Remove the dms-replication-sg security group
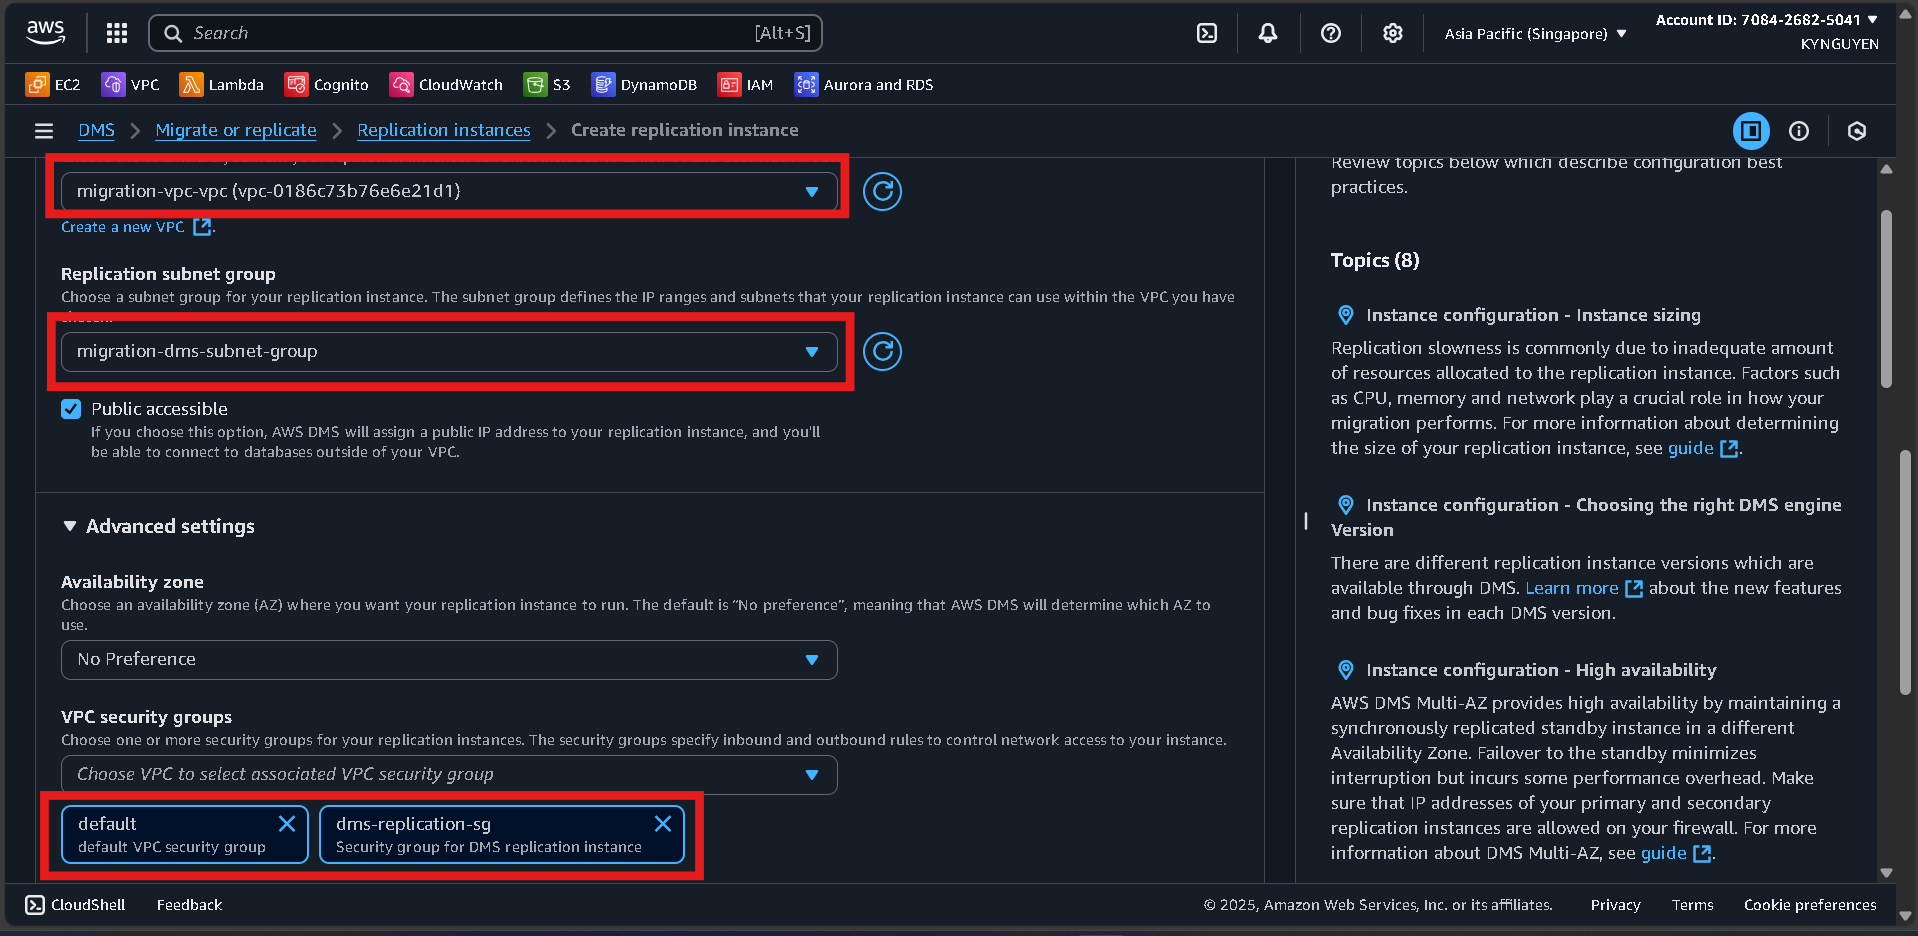Image resolution: width=1918 pixels, height=936 pixels. tap(662, 823)
